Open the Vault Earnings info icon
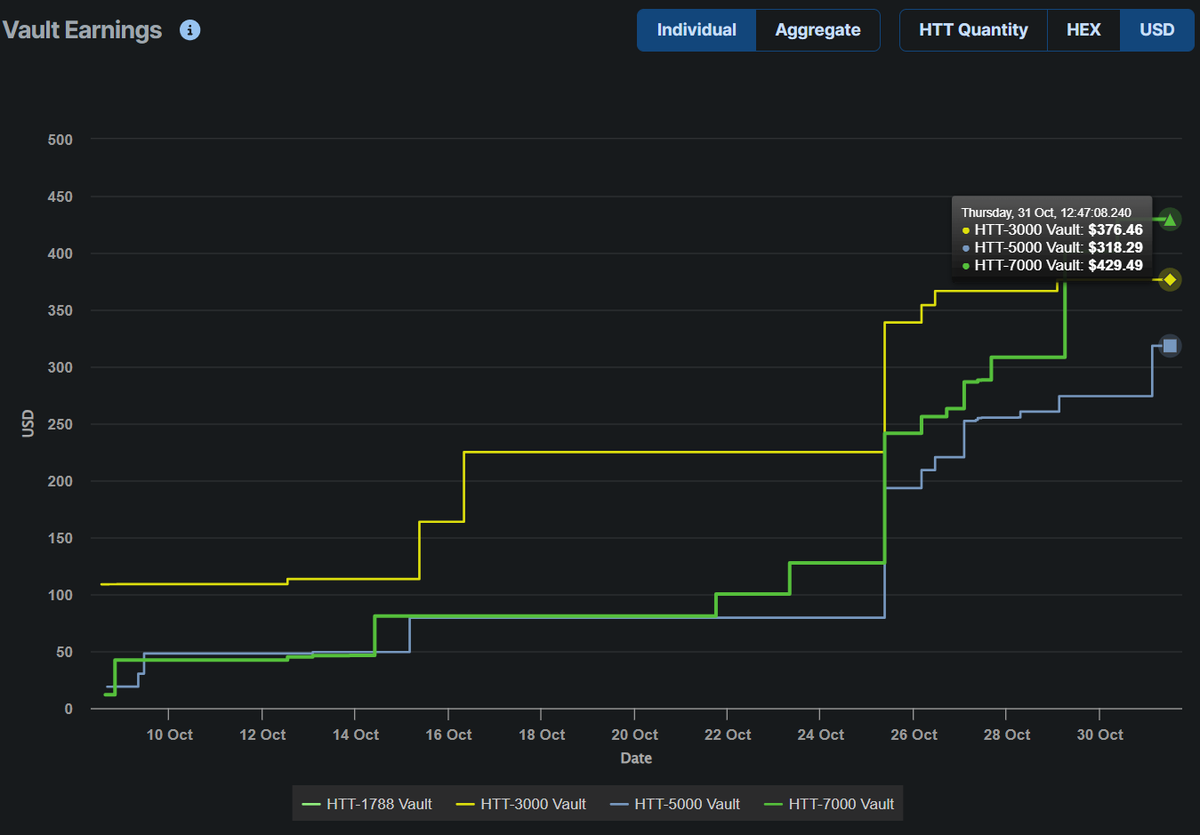This screenshot has width=1200, height=835. pyautogui.click(x=190, y=30)
